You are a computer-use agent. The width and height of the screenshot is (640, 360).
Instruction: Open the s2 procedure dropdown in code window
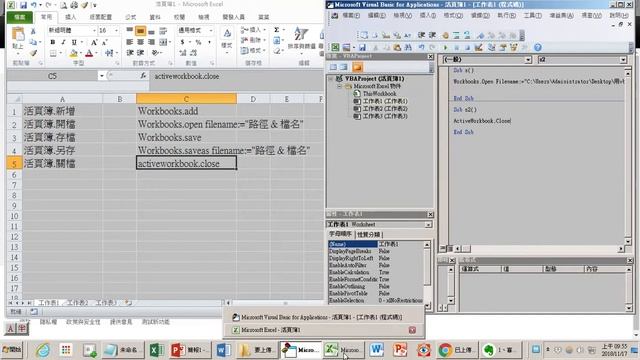click(623, 60)
